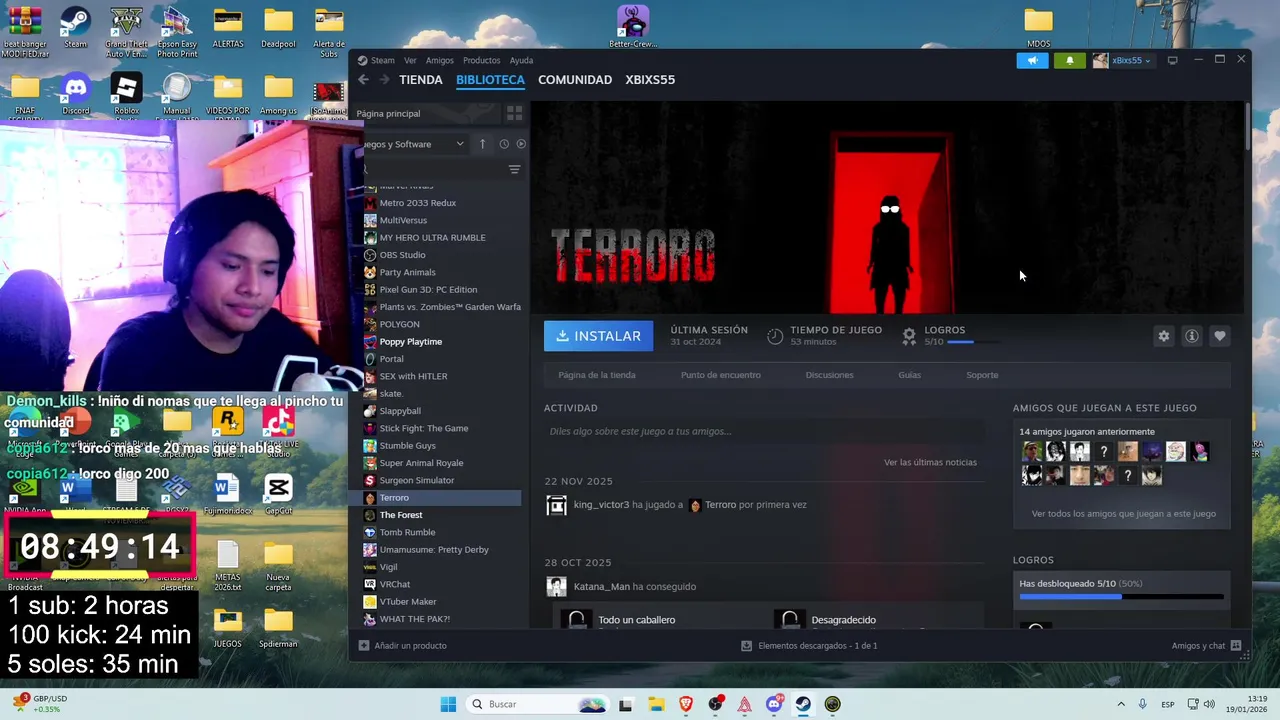
Task: Click the trophy icon beside Logros
Action: pos(908,336)
